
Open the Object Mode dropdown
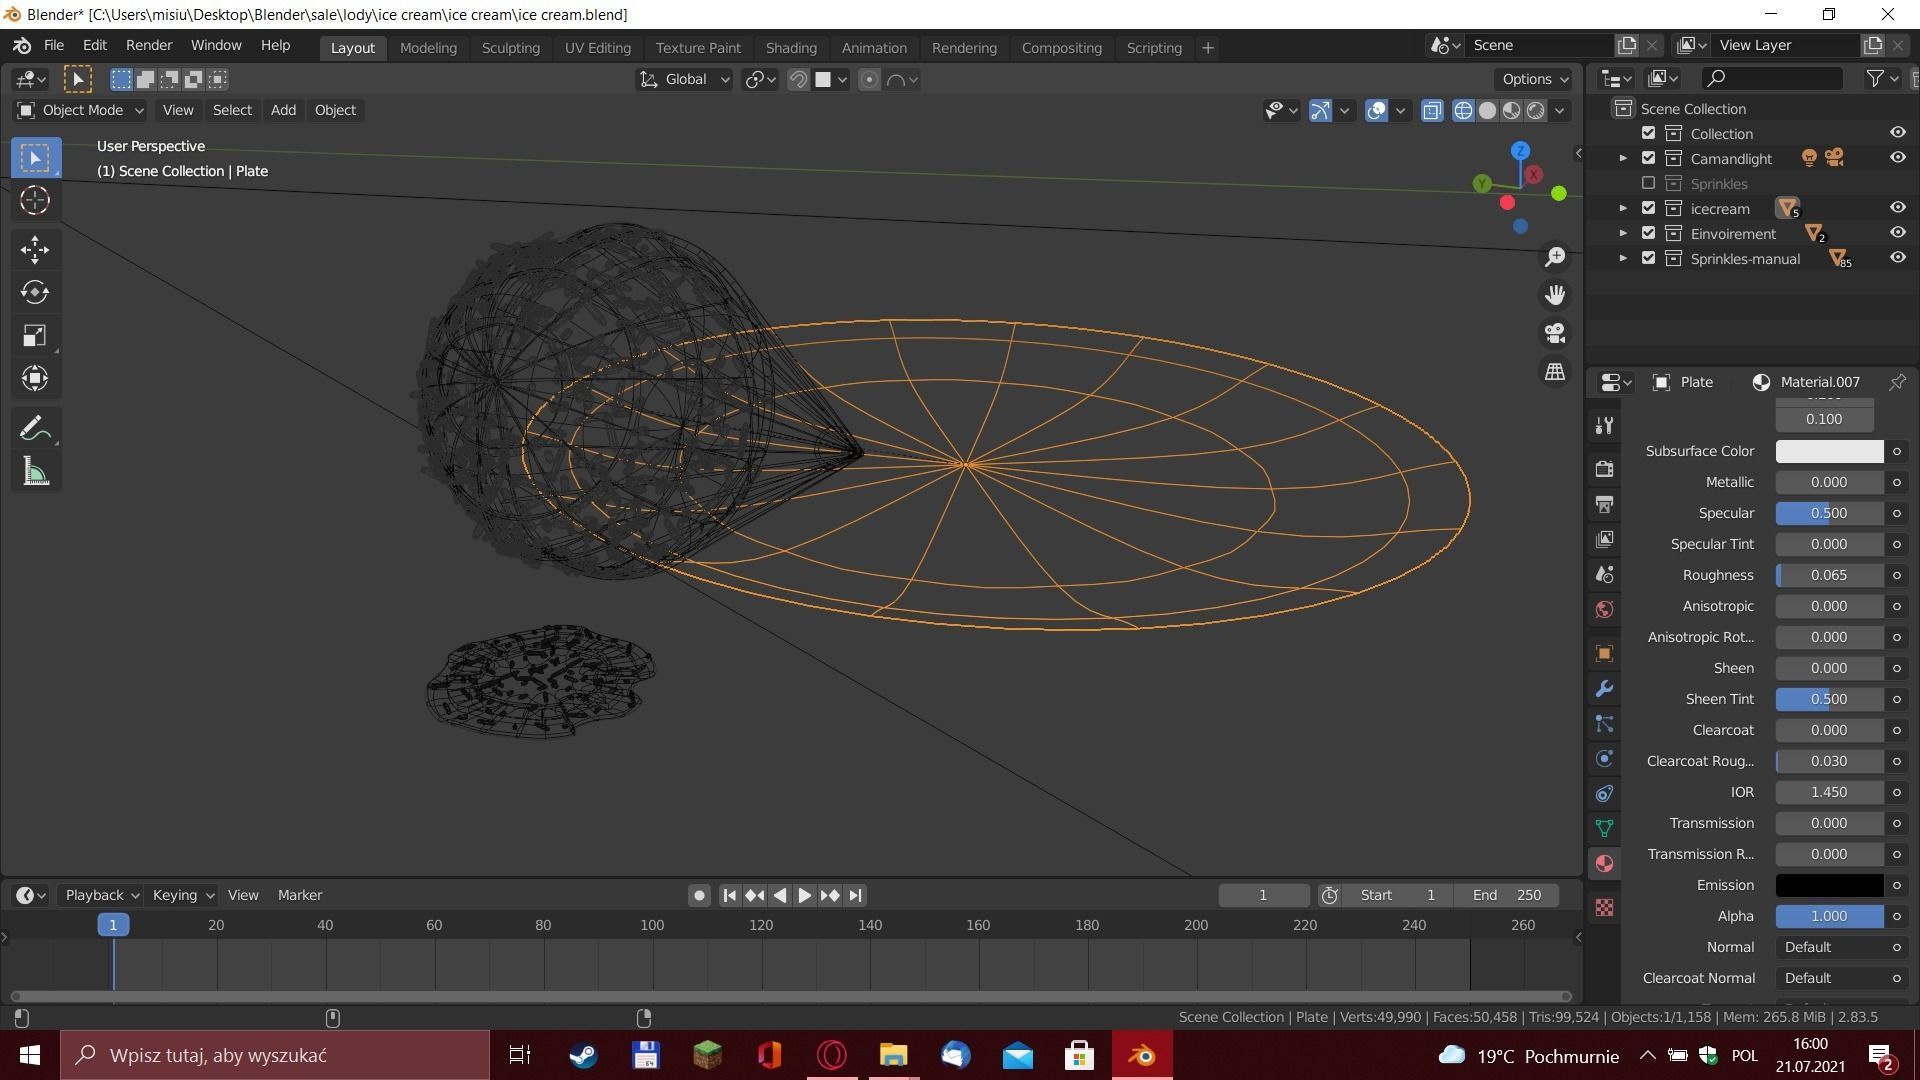click(80, 110)
